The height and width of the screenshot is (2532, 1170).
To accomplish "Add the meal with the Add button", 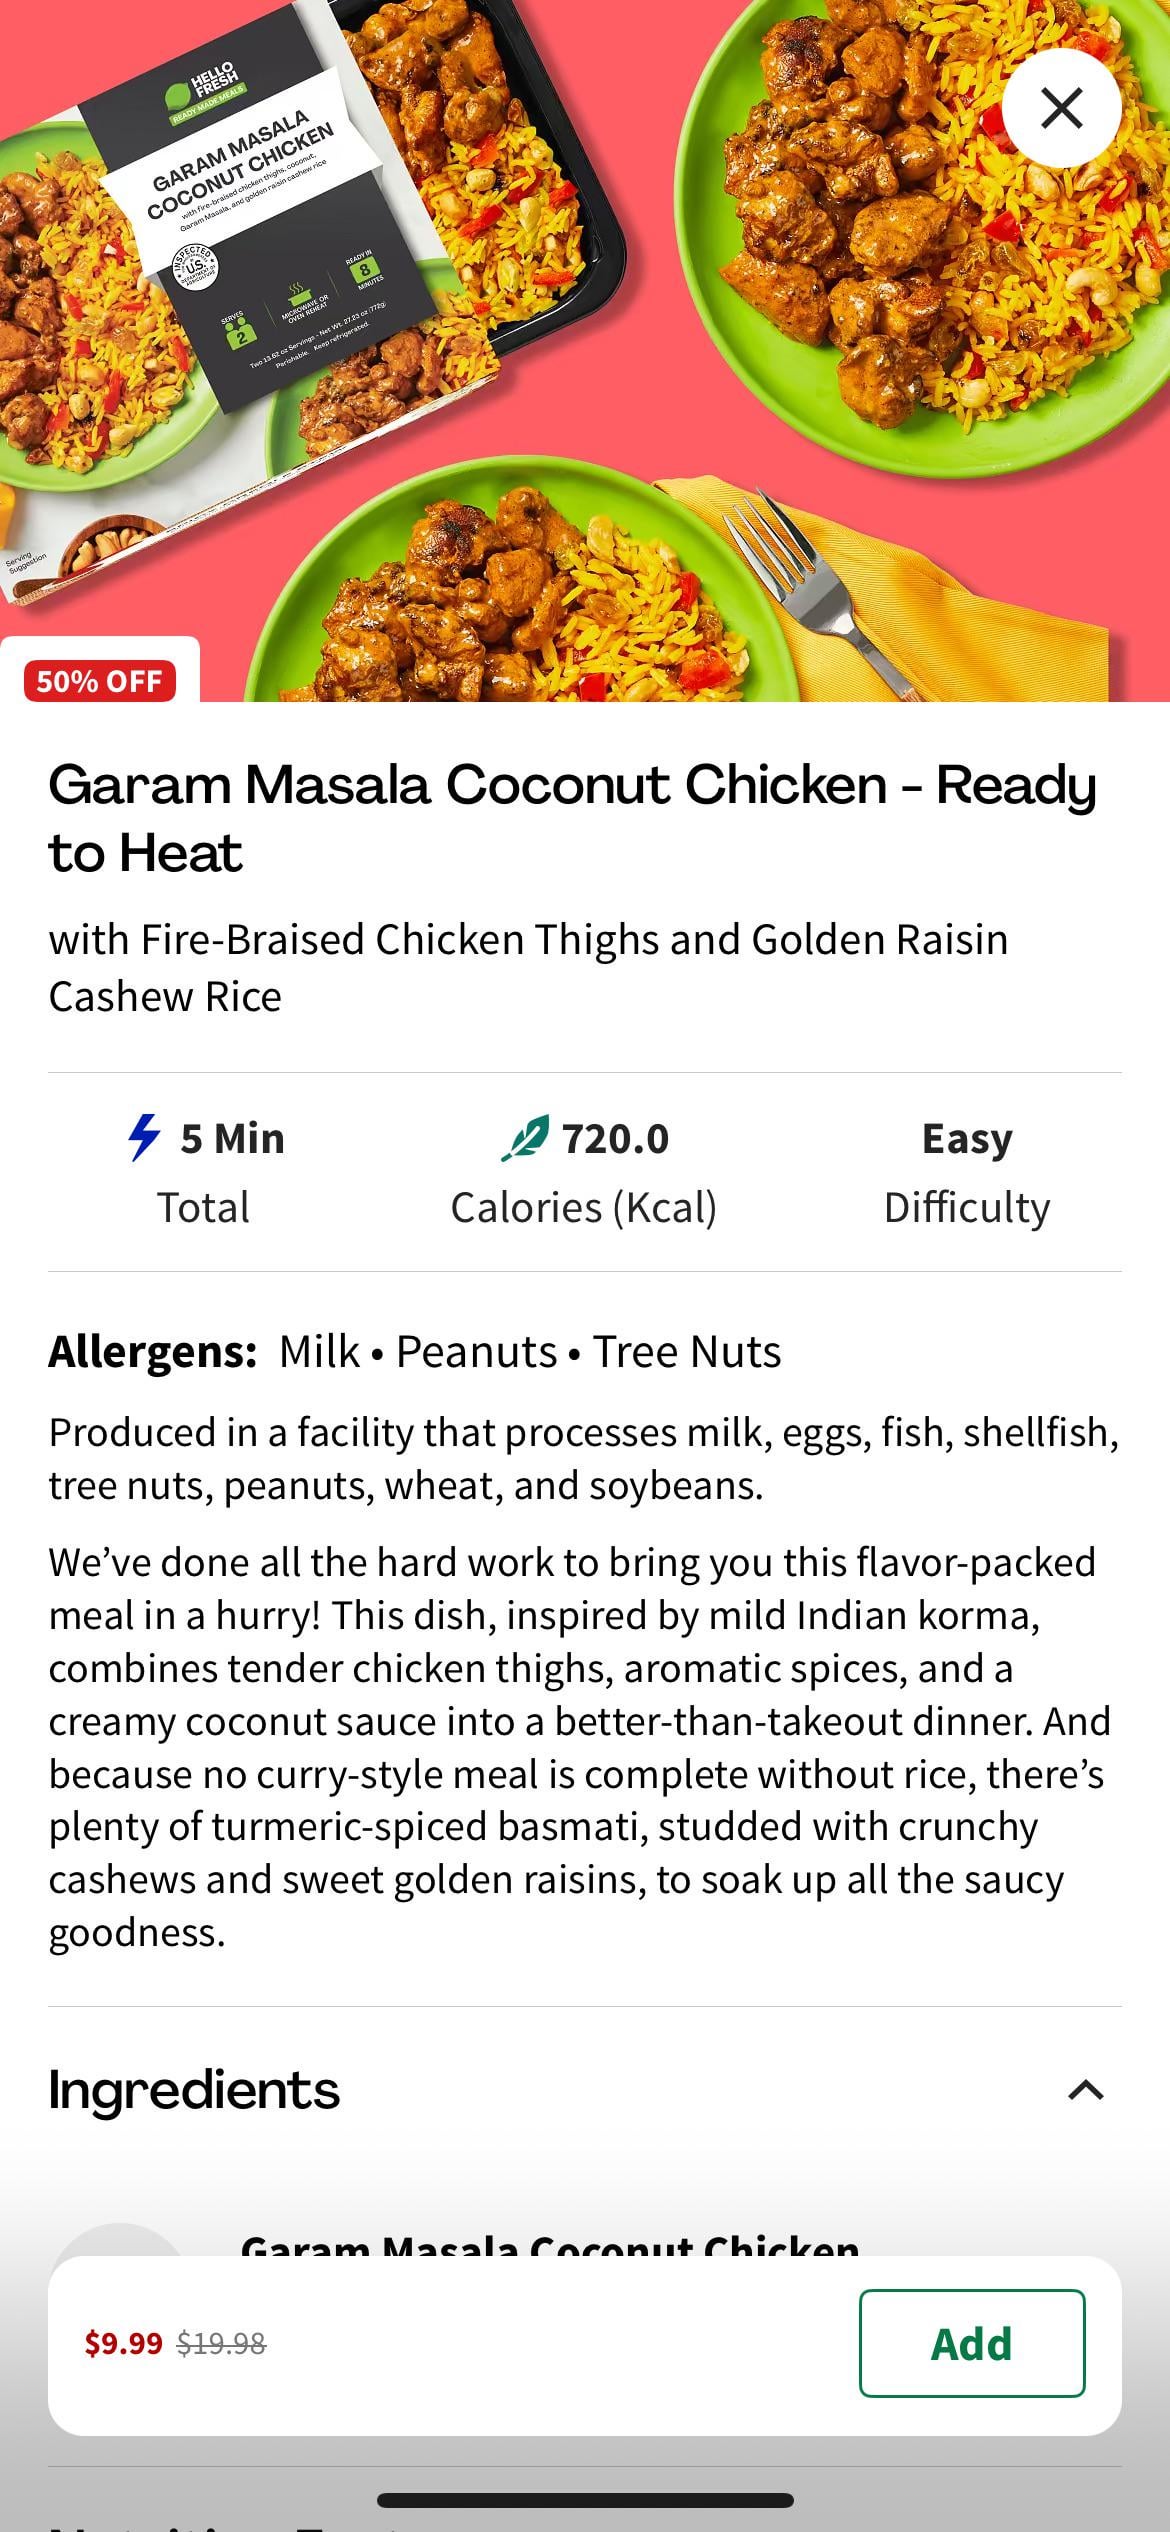I will 971,2344.
